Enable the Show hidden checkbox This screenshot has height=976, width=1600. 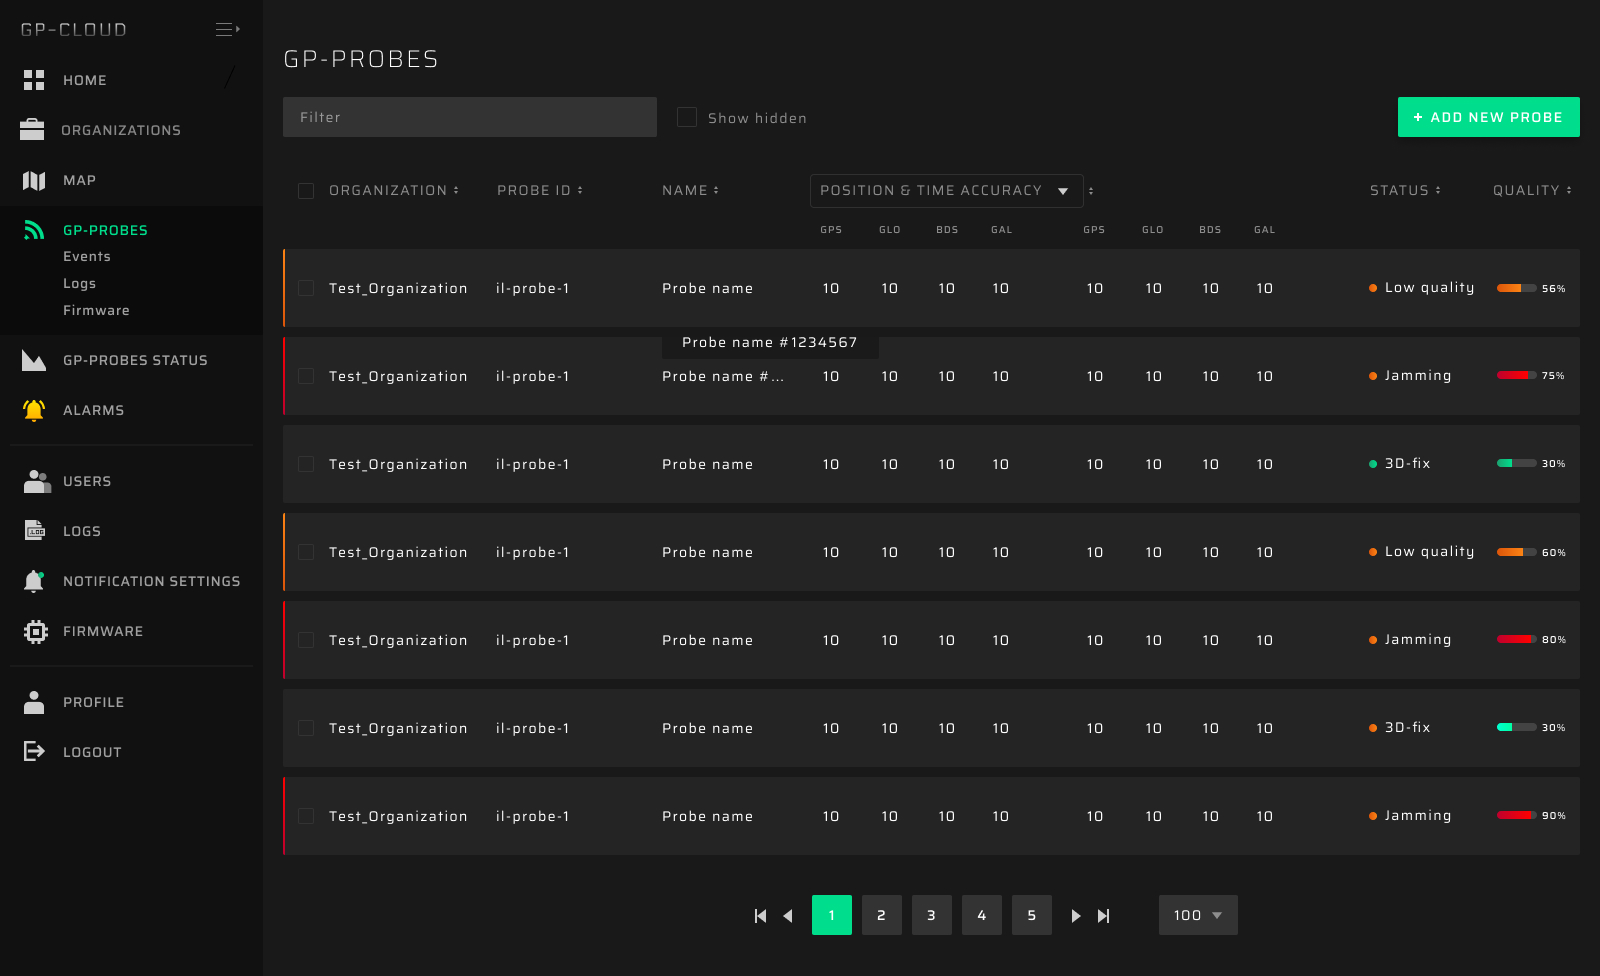[x=687, y=117]
